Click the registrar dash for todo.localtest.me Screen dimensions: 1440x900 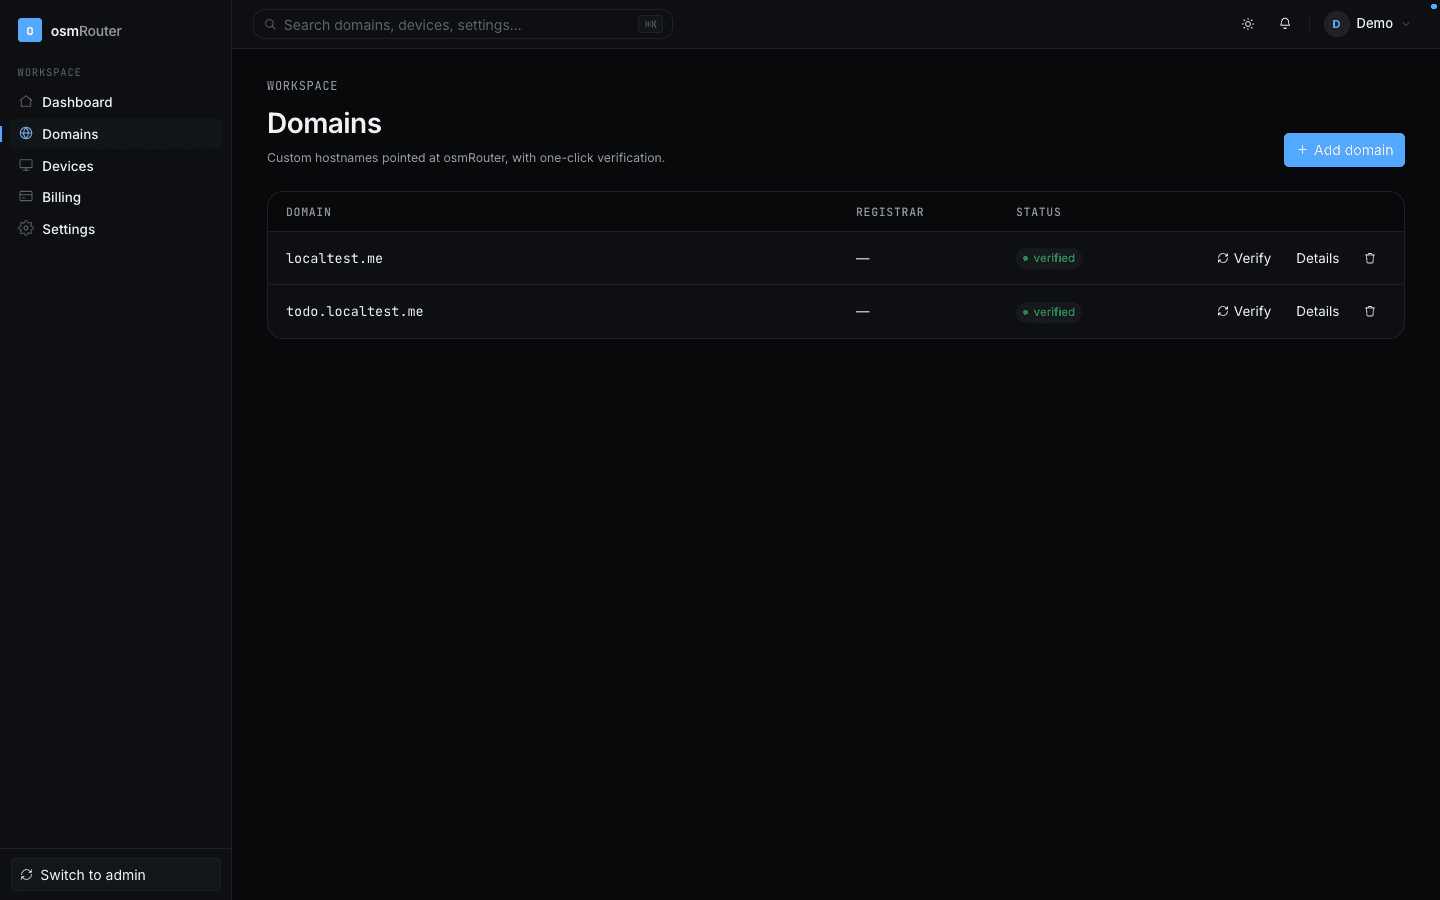862,311
